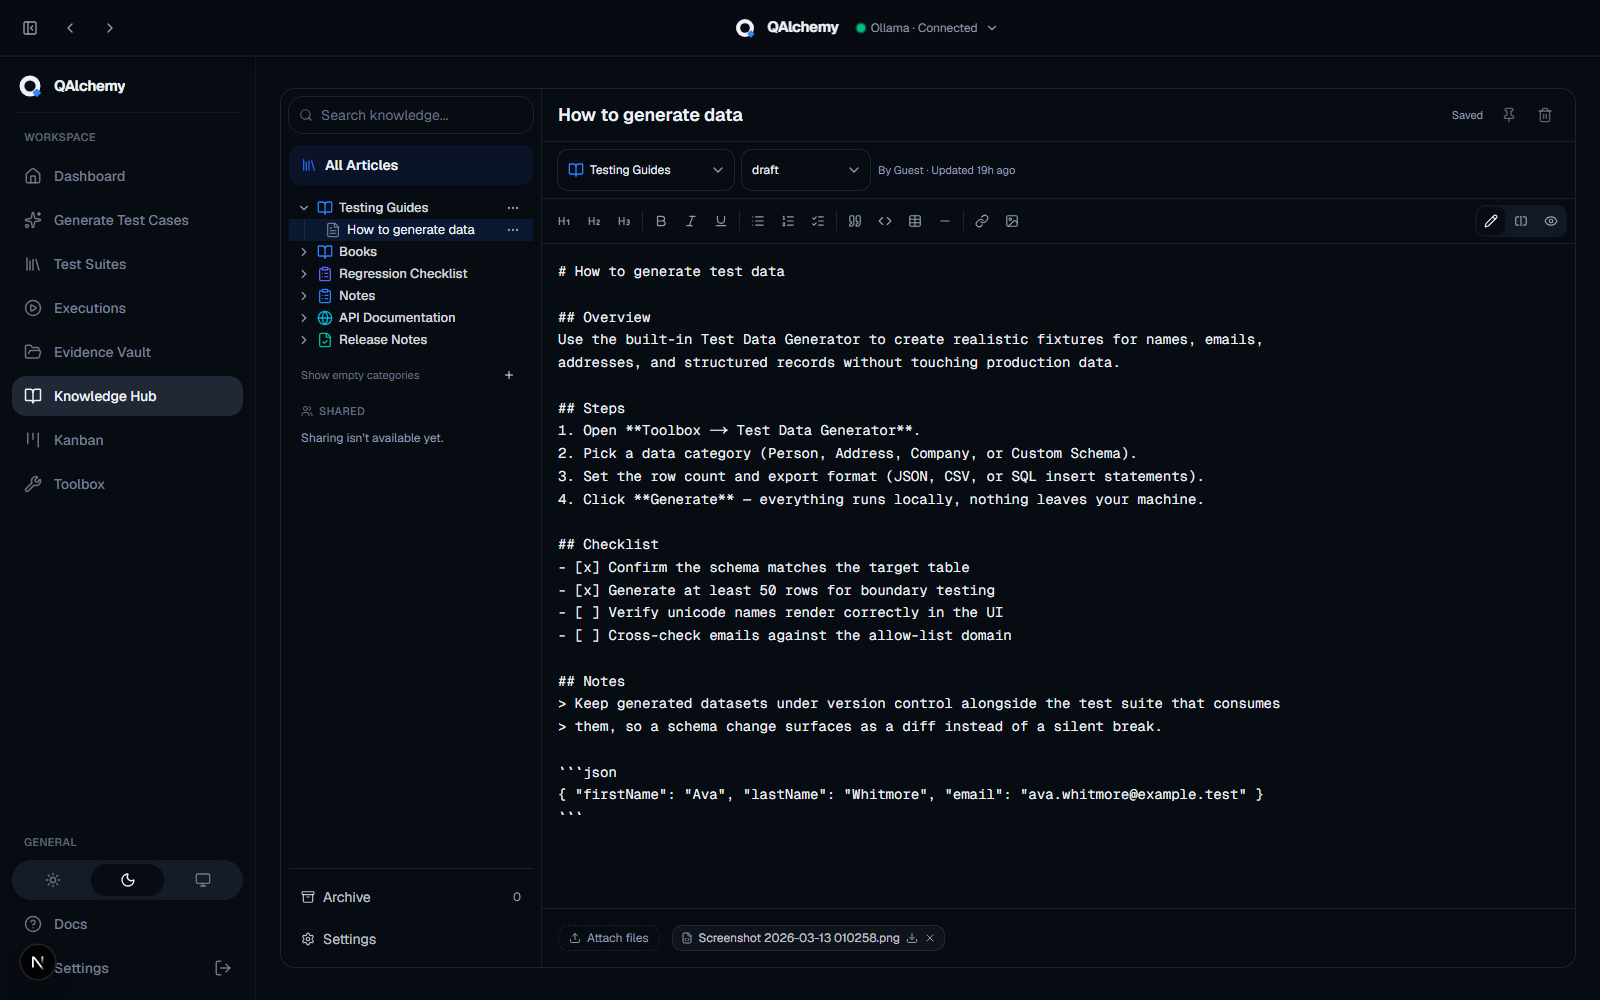
Task: Click Attach files button
Action: pyautogui.click(x=609, y=938)
